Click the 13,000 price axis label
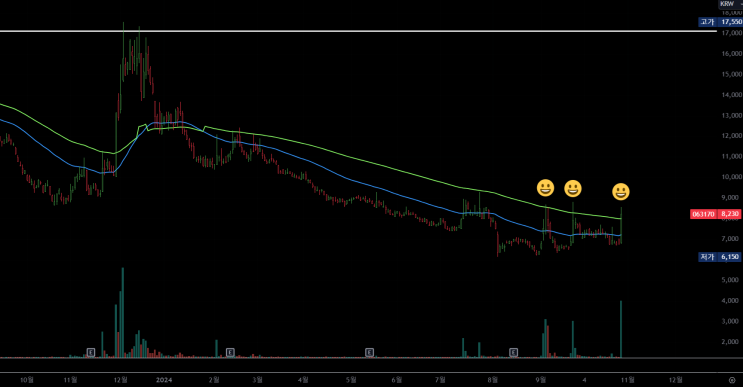 pyautogui.click(x=732, y=115)
